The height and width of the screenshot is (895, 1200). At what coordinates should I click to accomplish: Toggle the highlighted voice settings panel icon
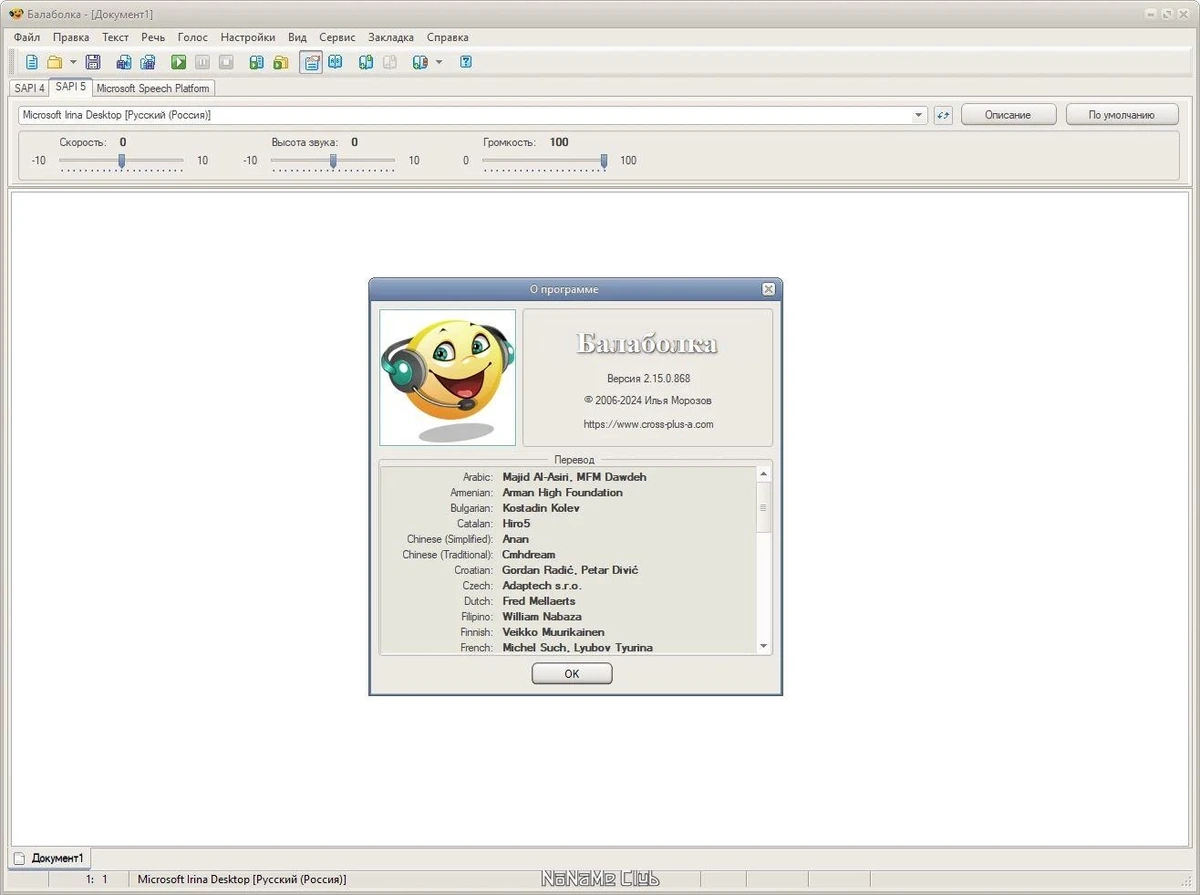click(x=311, y=62)
